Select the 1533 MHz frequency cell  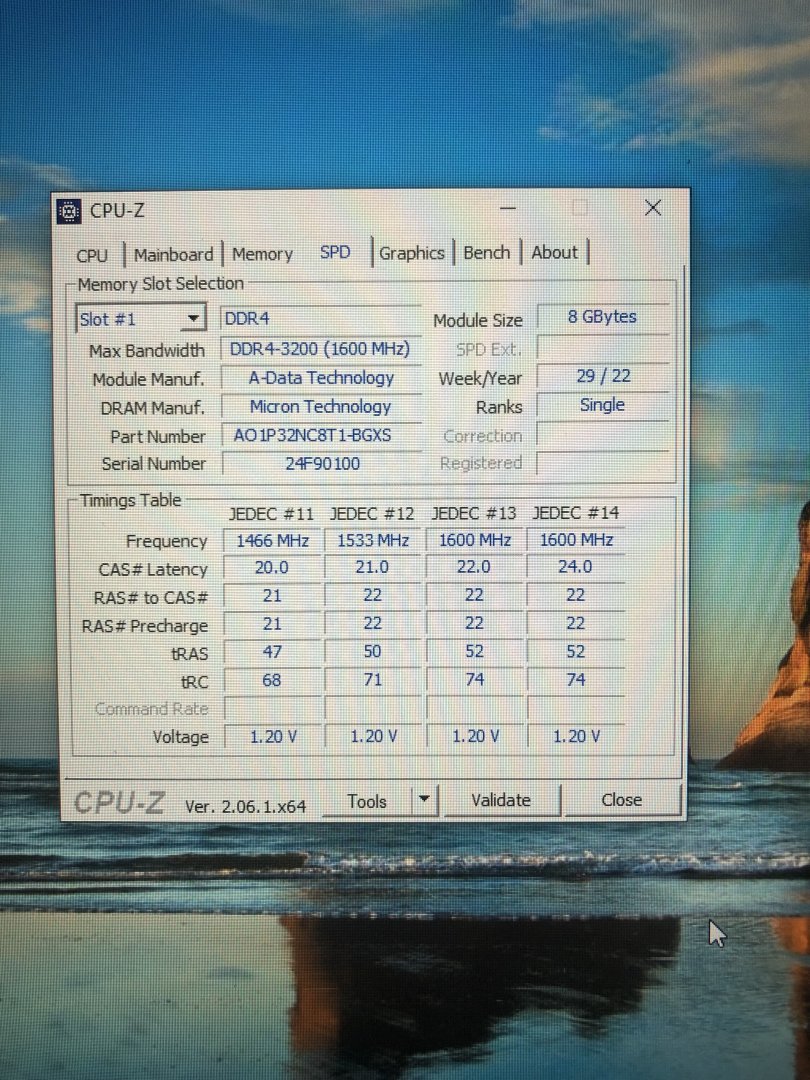[373, 541]
